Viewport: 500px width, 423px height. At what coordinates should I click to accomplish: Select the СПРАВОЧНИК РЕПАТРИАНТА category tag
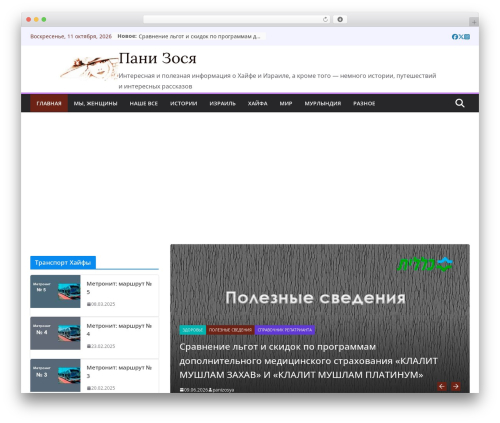tap(285, 330)
